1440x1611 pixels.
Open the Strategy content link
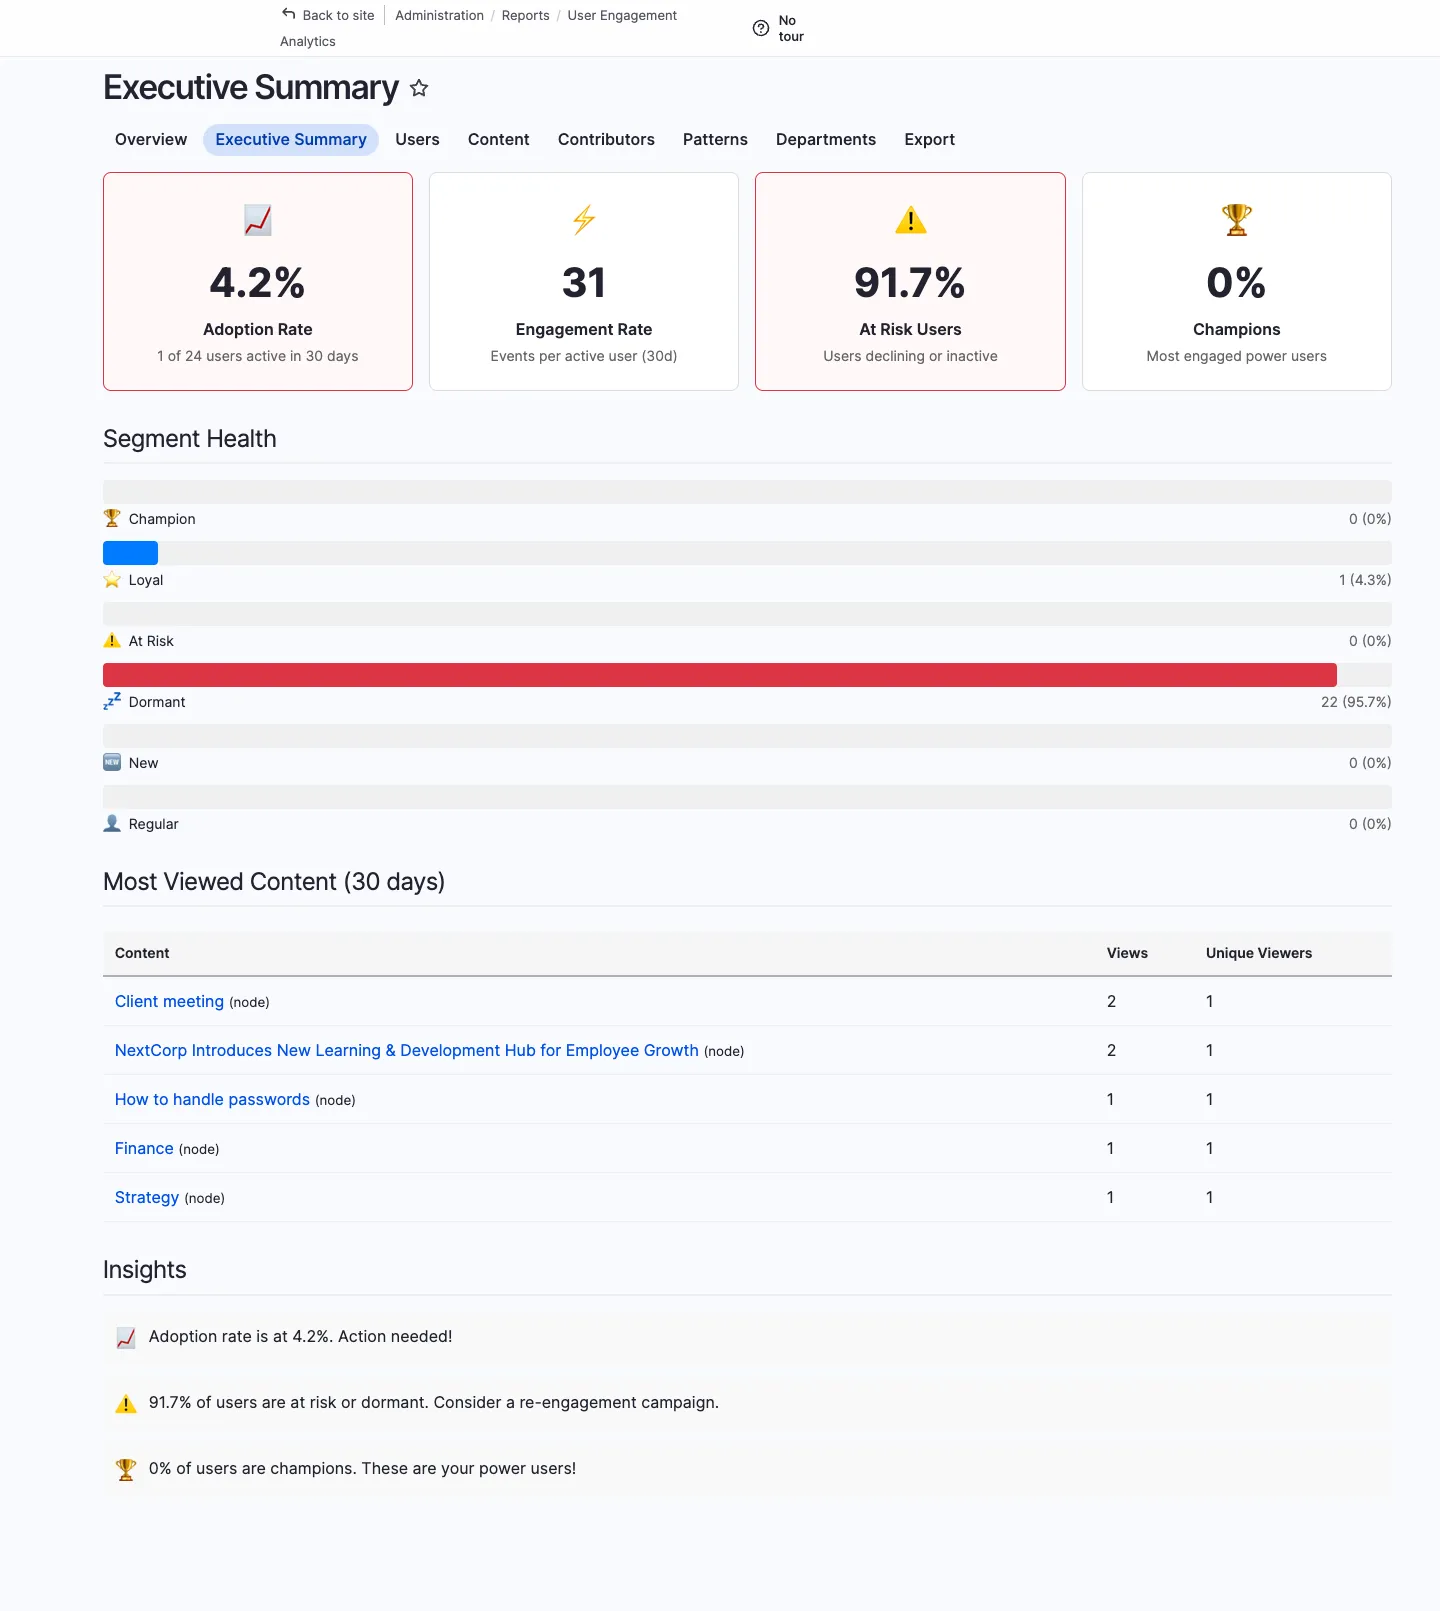pos(147,1197)
